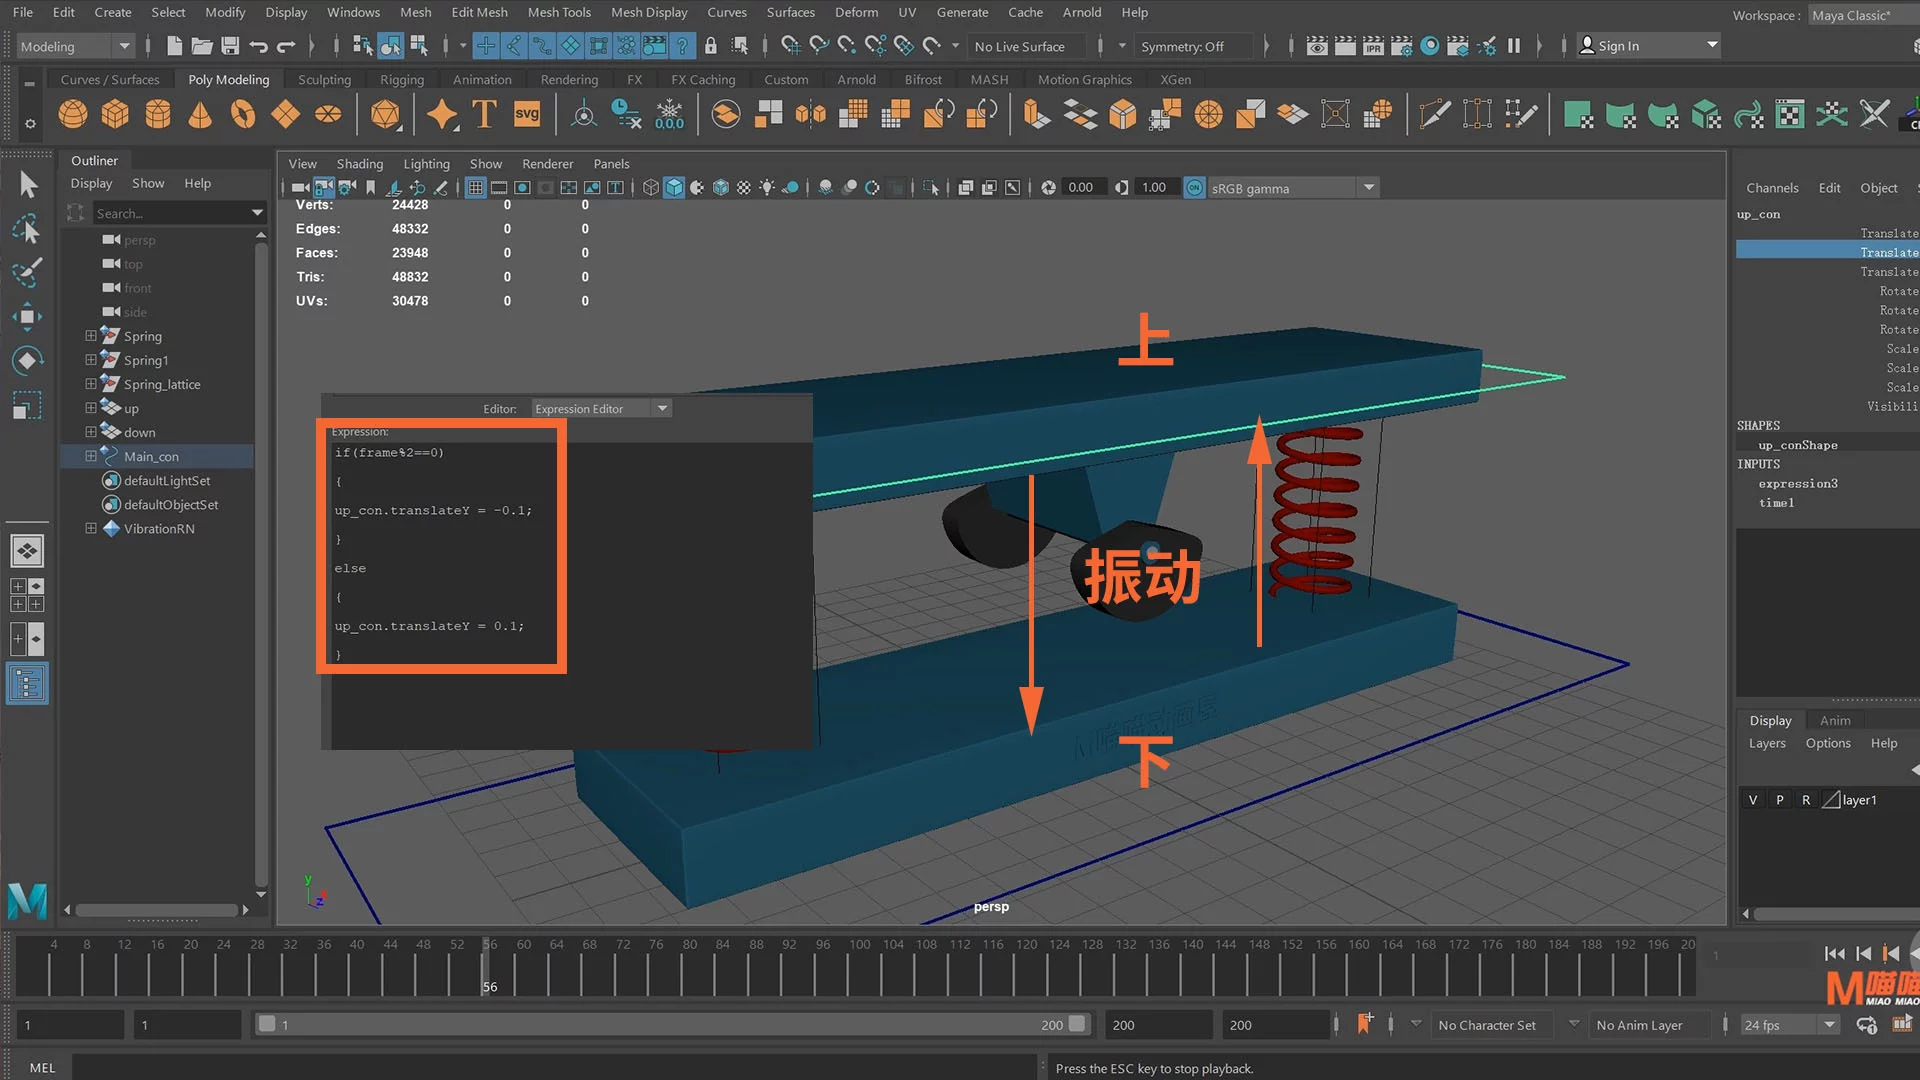The image size is (1920, 1080).
Task: Switch to the Animation shelf tab
Action: click(x=482, y=79)
